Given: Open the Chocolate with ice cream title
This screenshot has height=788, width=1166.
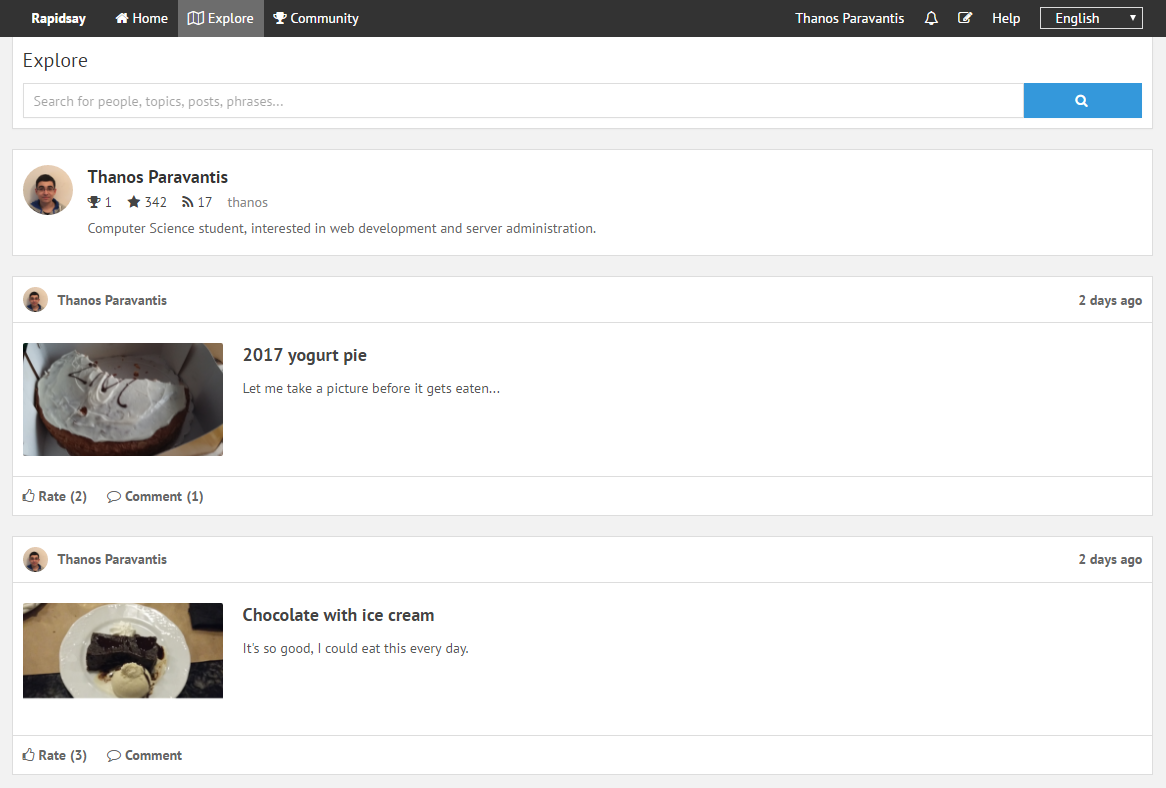Looking at the screenshot, I should [338, 615].
